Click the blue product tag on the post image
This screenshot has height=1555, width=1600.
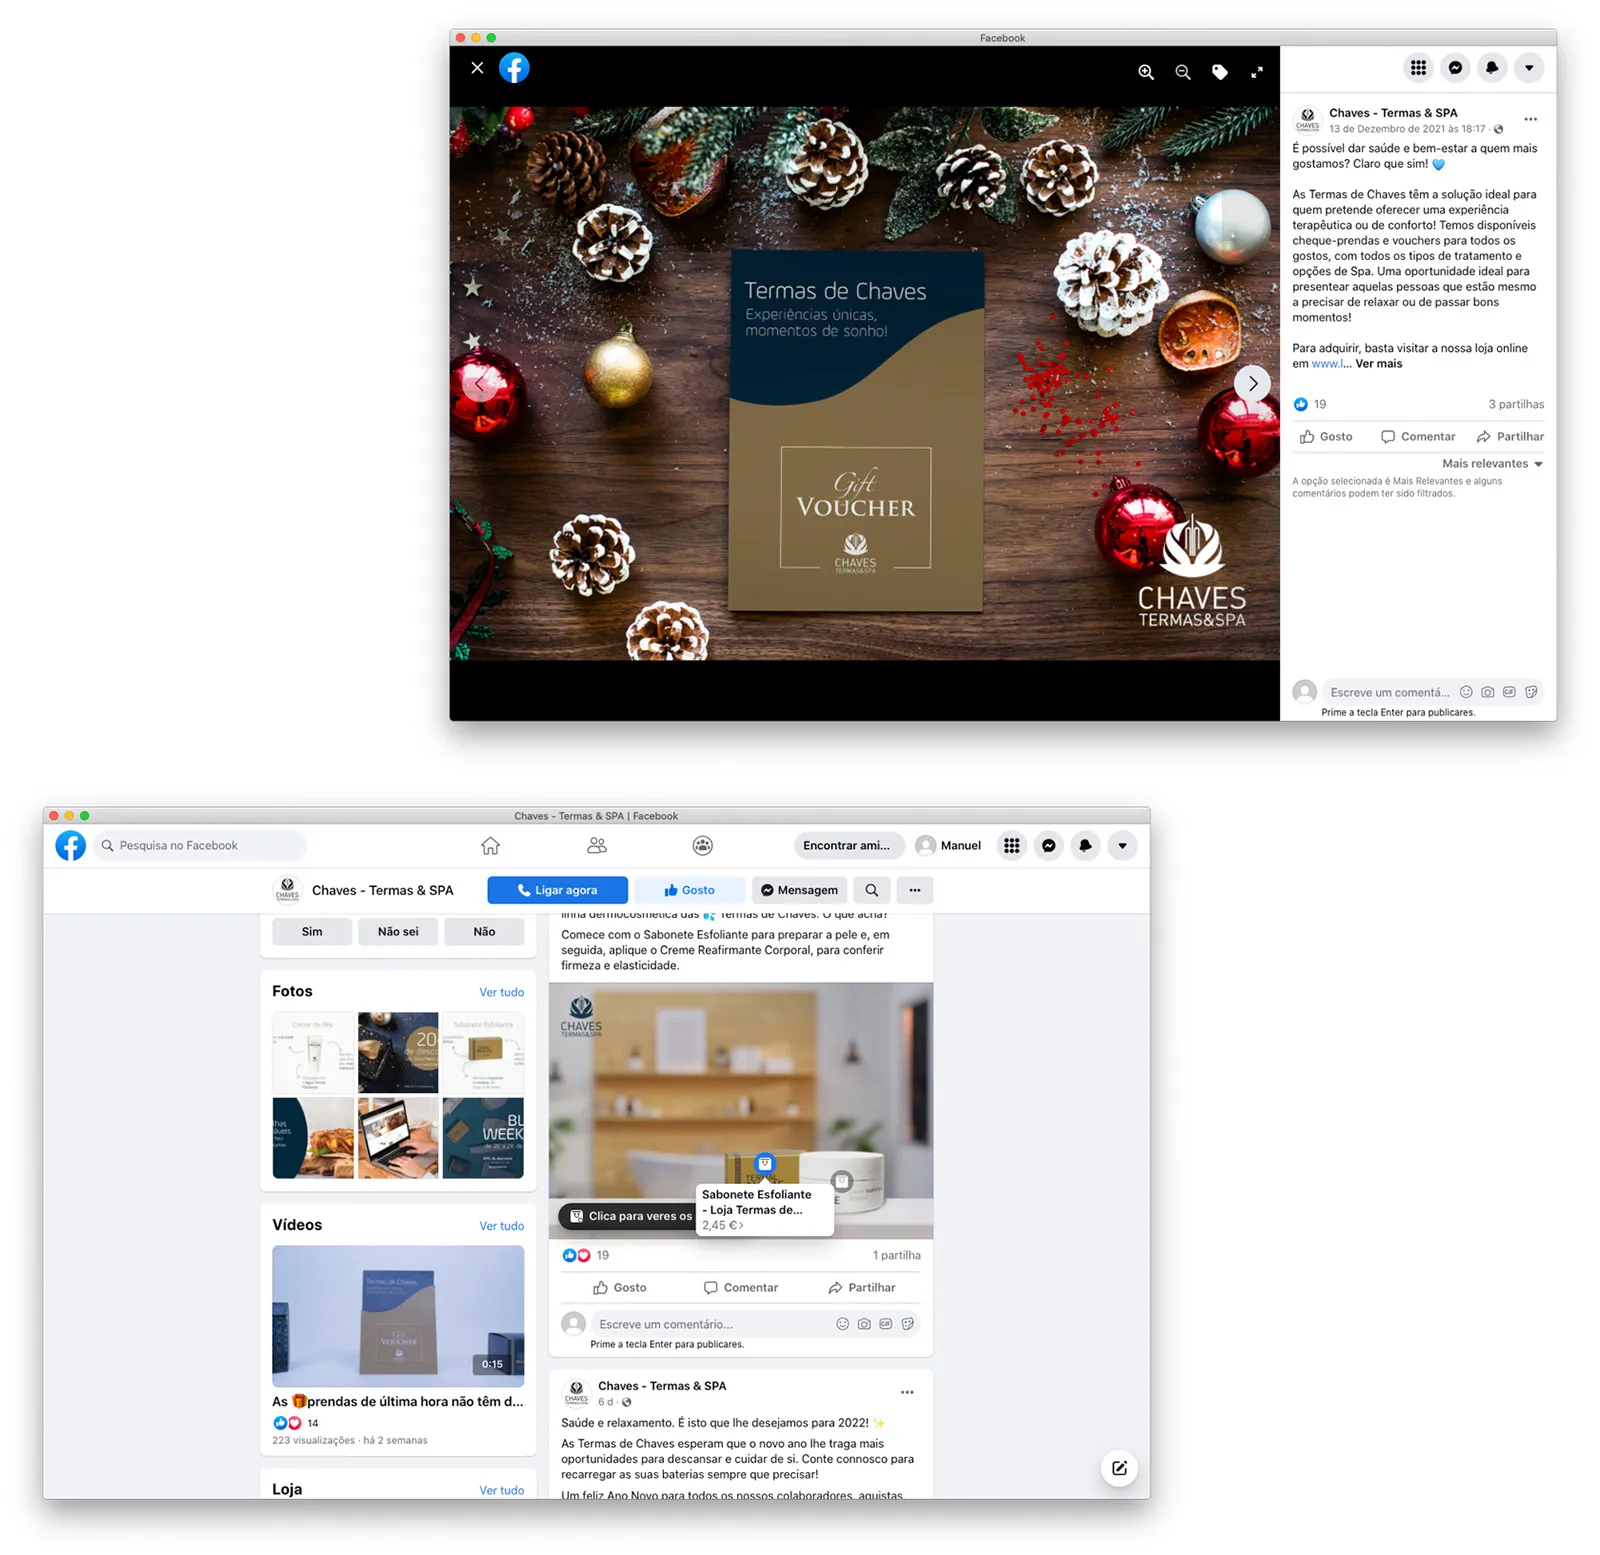click(x=765, y=1163)
